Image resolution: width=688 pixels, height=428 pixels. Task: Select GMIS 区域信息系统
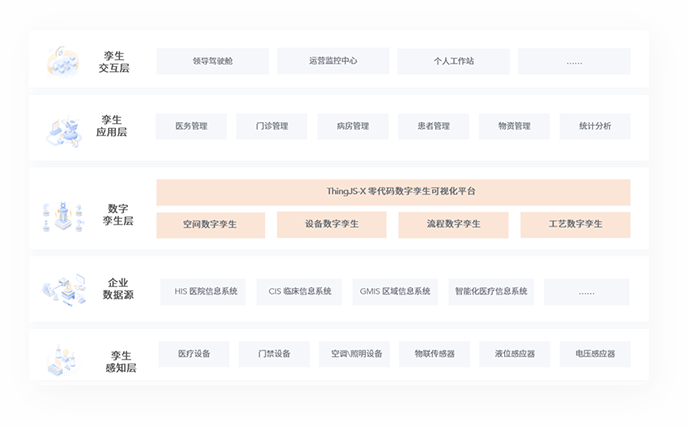(395, 291)
